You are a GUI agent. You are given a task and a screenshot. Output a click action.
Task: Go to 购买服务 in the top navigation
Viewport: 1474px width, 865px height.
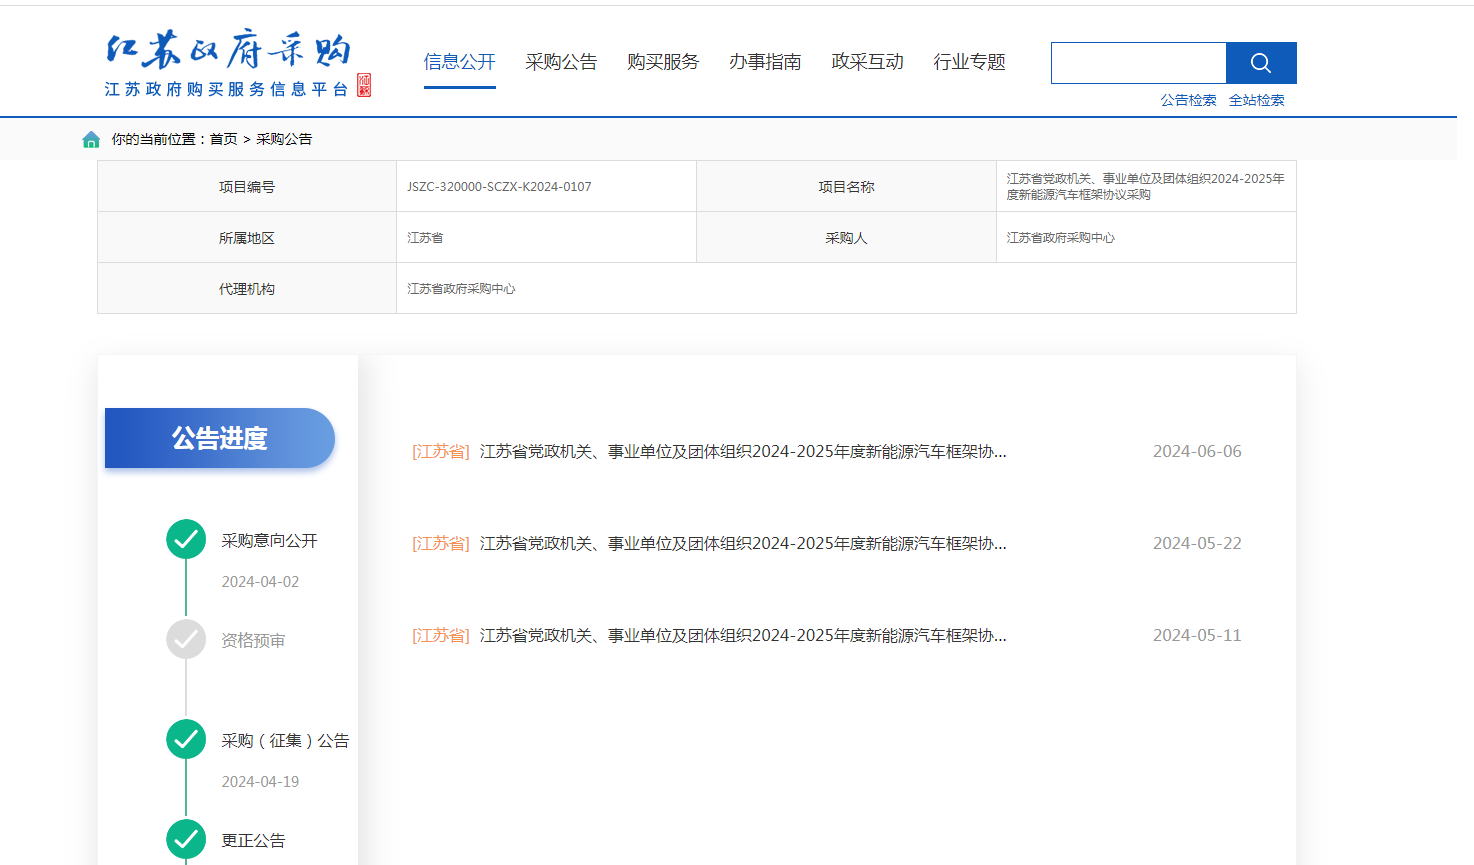coord(663,62)
